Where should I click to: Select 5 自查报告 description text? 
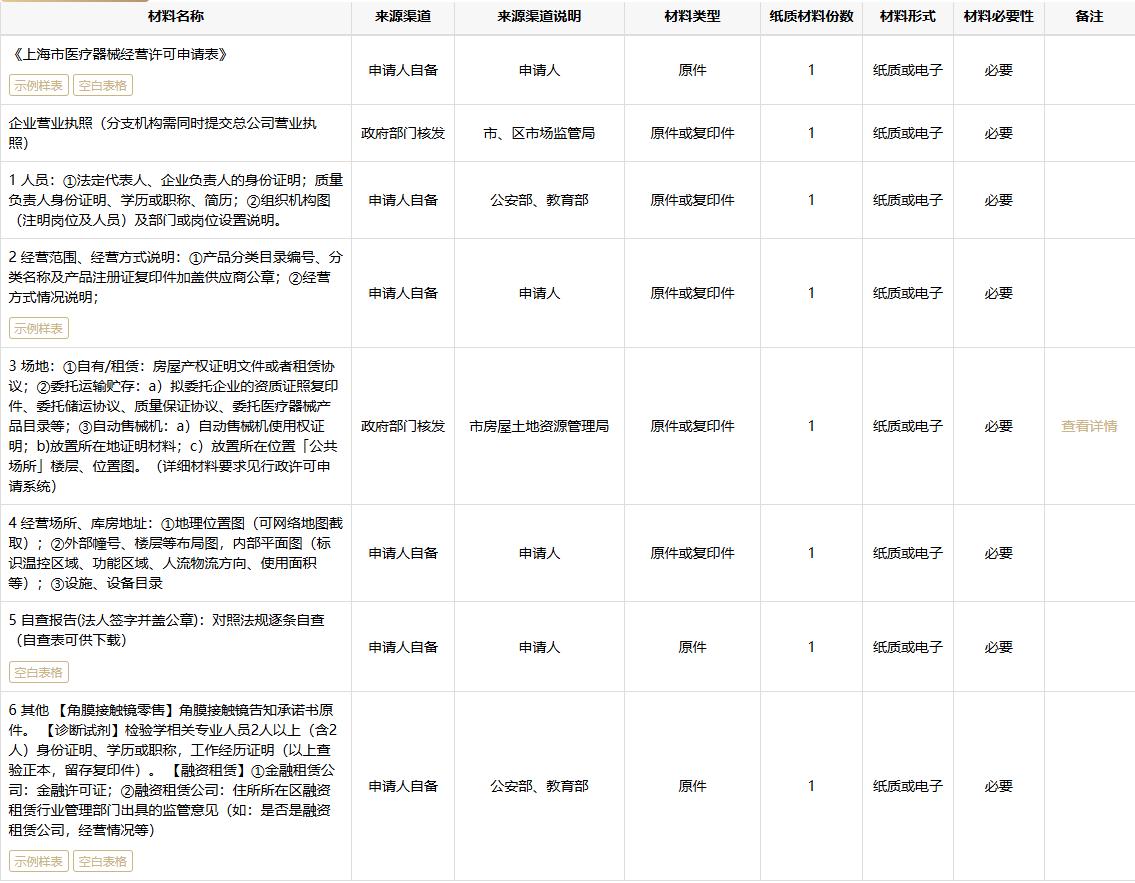point(166,630)
